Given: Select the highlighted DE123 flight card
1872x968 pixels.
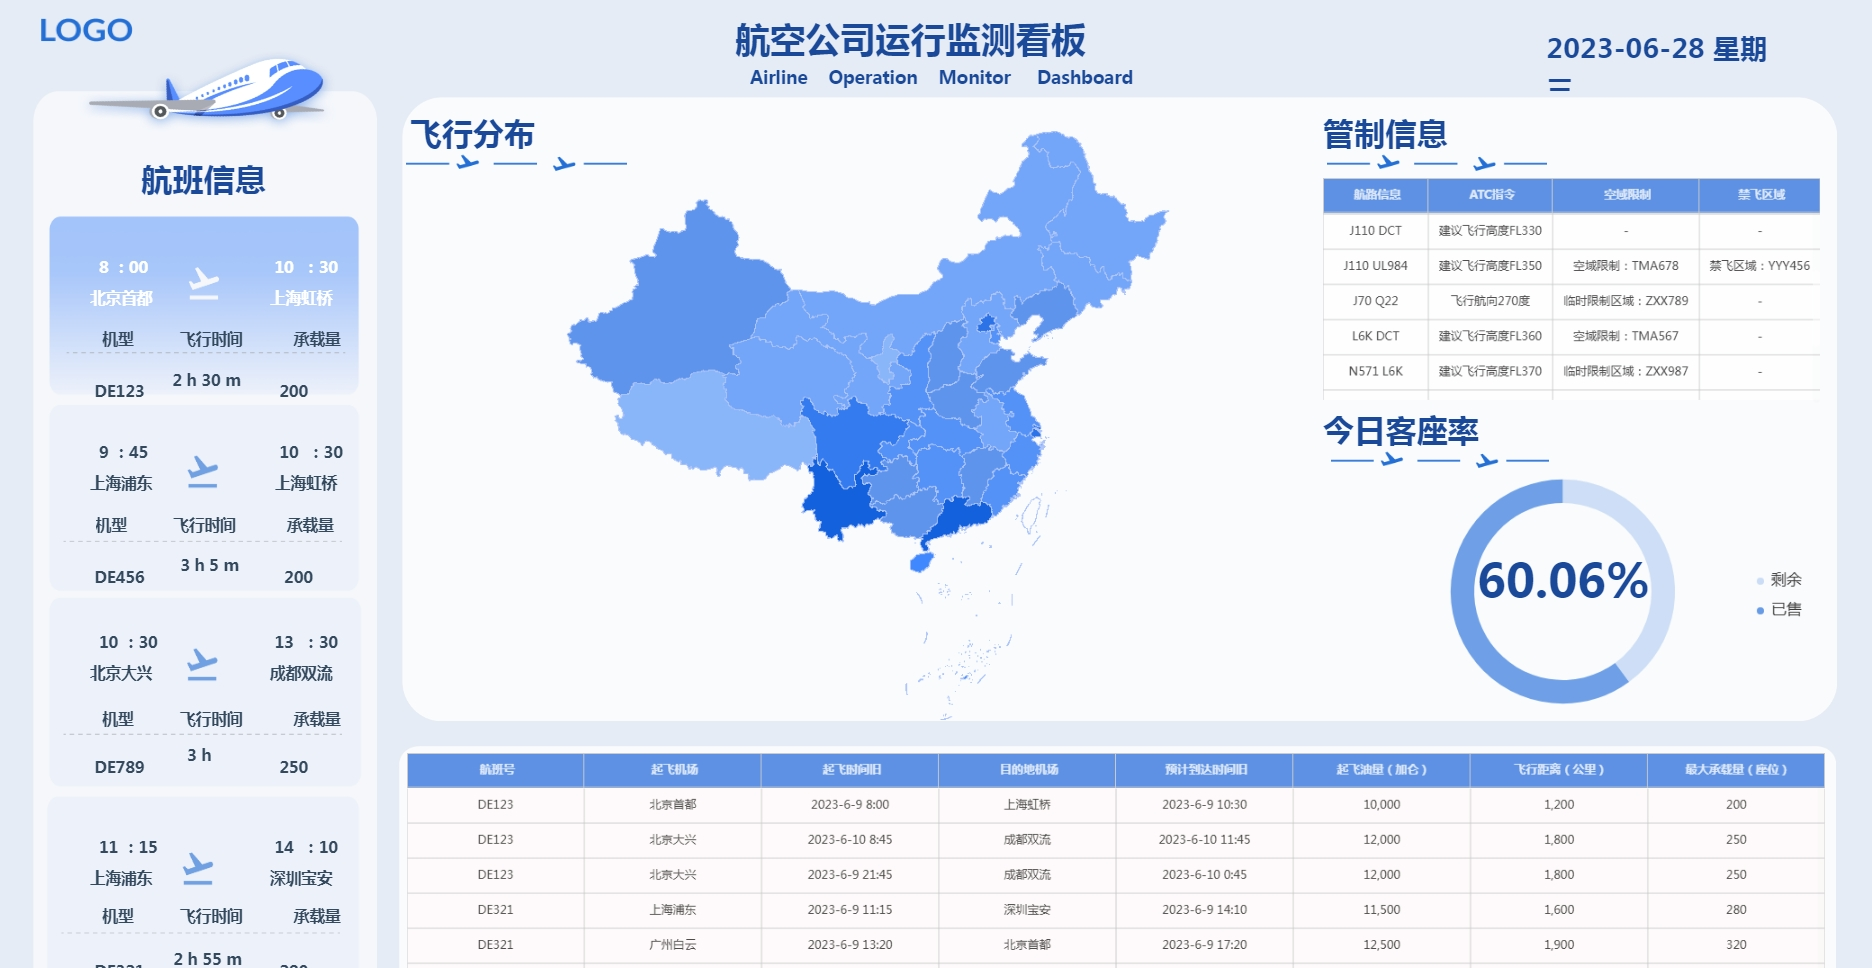Looking at the screenshot, I should point(204,305).
